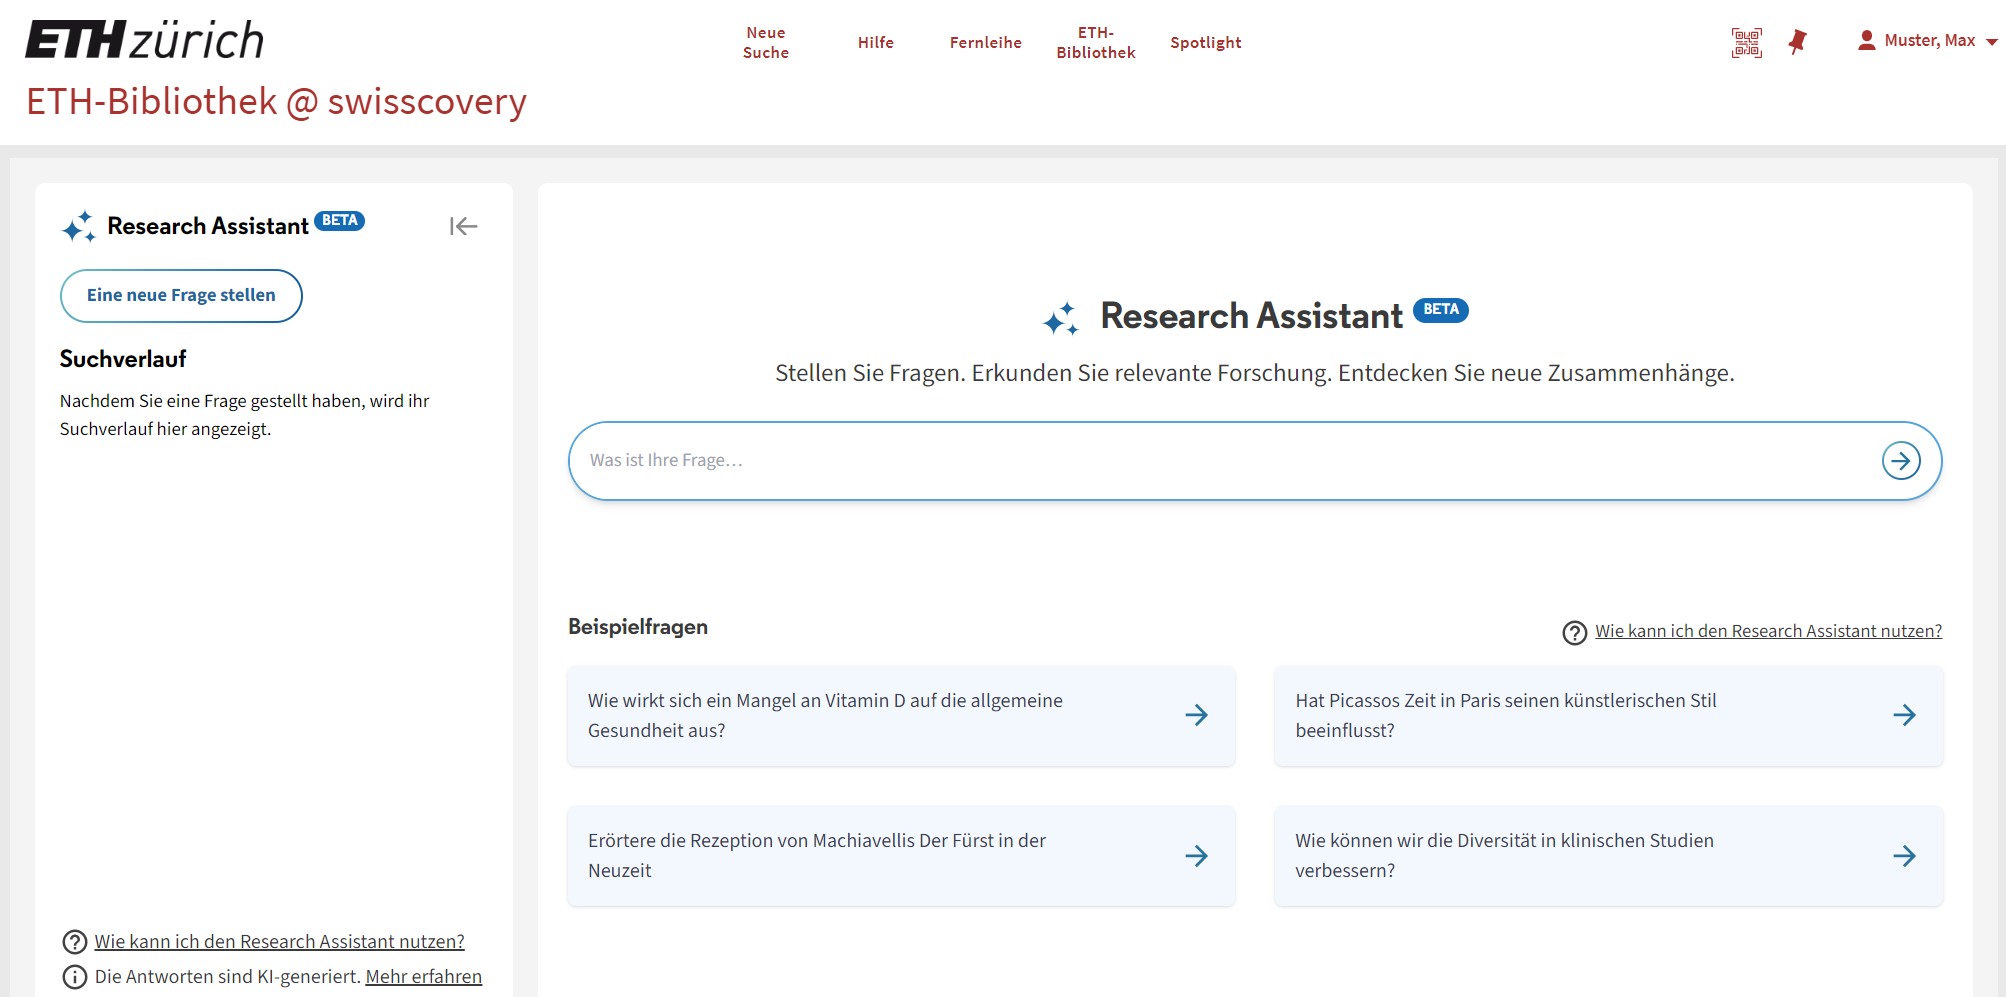Click ETH-Bibliothek @ swisscovery title link
2006x997 pixels.
click(x=276, y=102)
